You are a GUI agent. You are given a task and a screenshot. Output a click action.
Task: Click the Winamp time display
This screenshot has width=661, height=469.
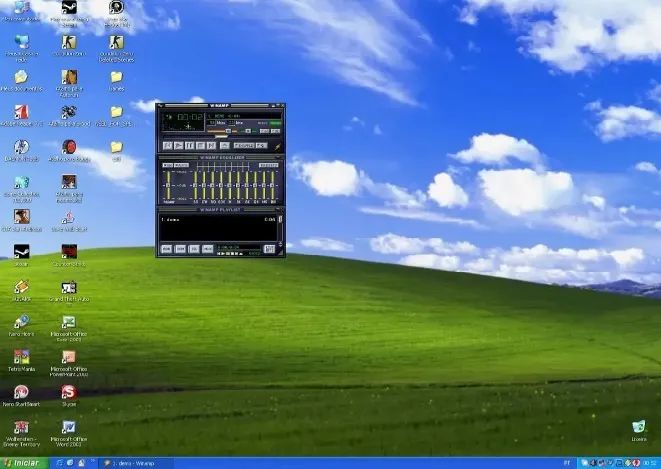(x=190, y=117)
